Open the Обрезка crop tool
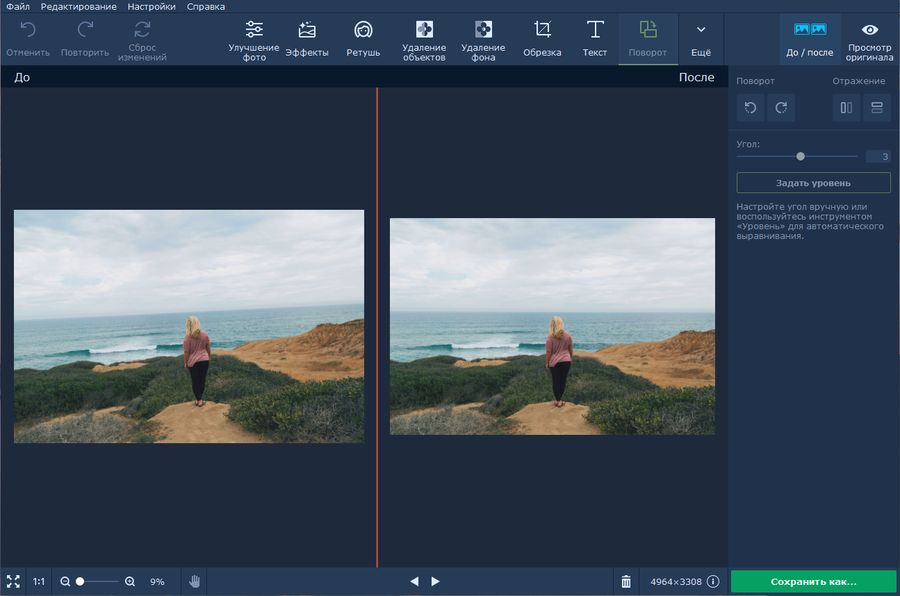The width and height of the screenshot is (900, 596). pyautogui.click(x=542, y=40)
